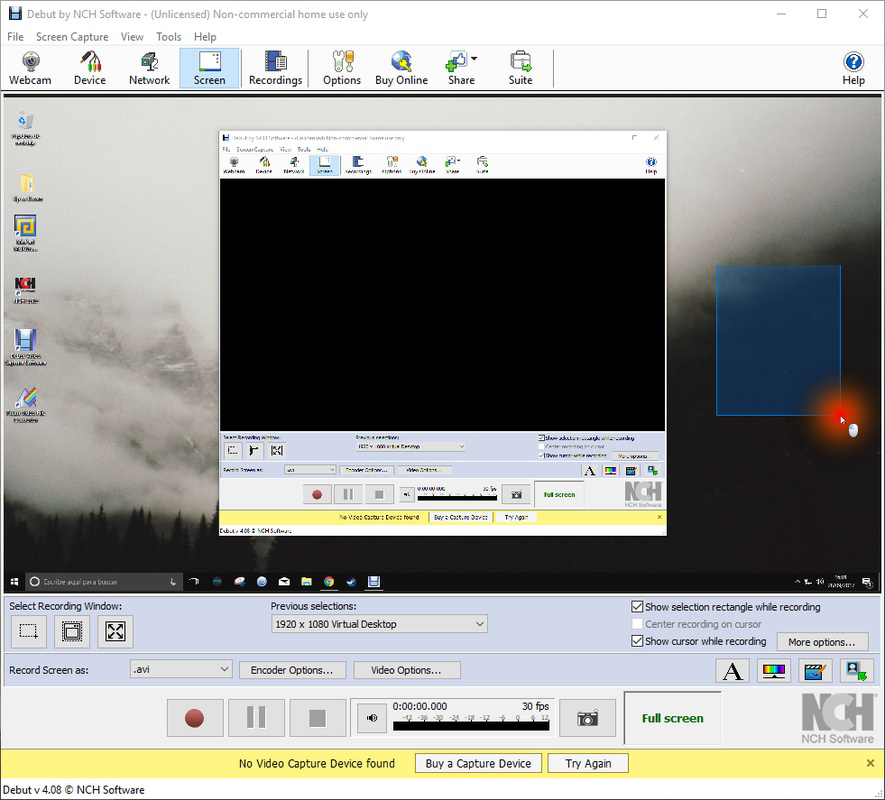This screenshot has width=885, height=800.
Task: Select the Screen capture mode
Action: point(209,68)
